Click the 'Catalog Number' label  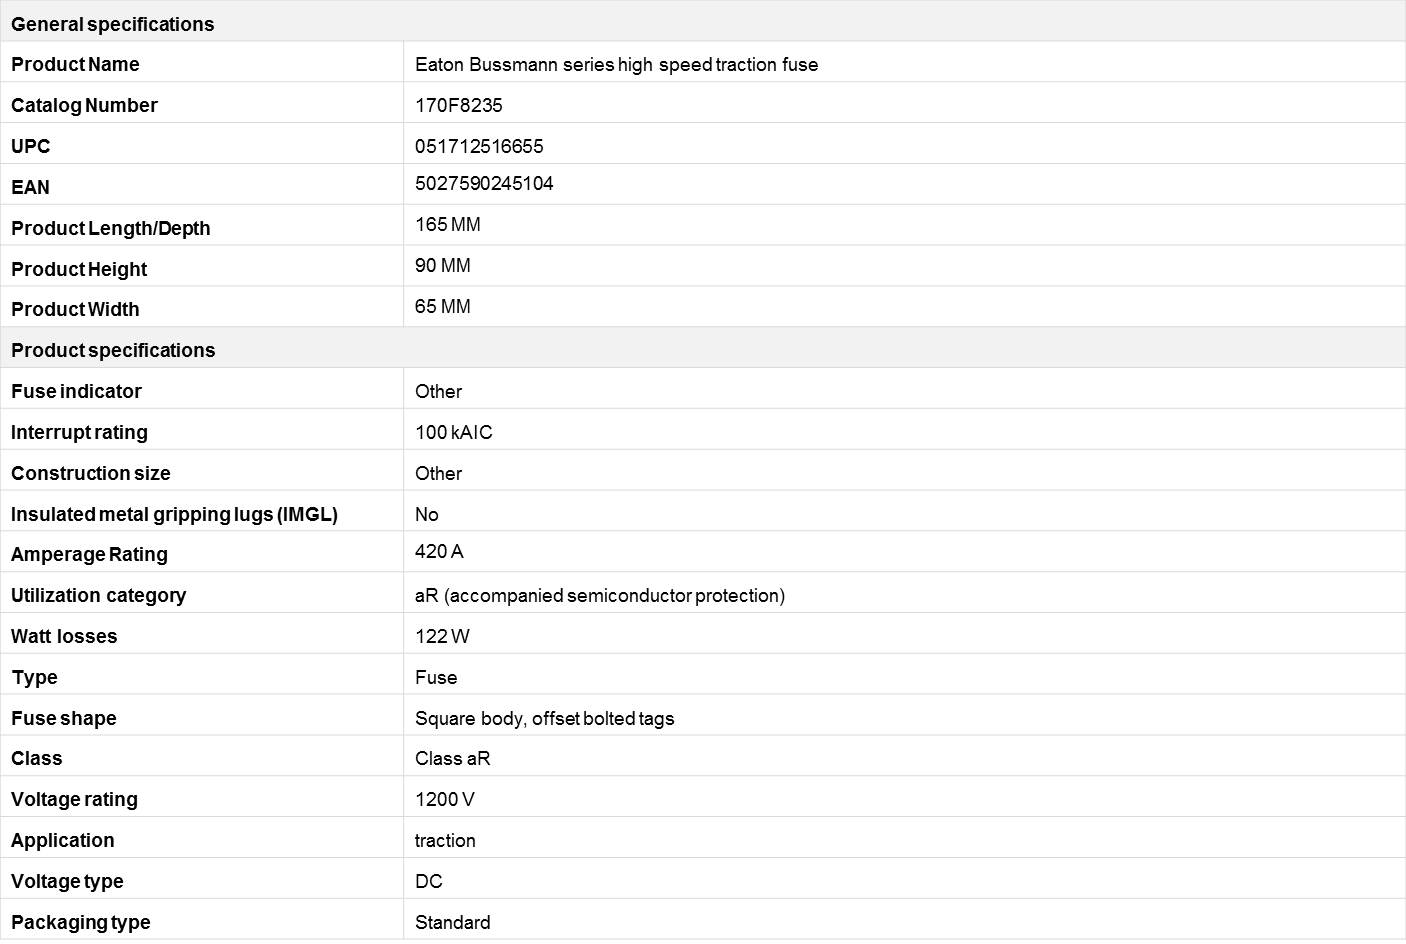point(84,105)
